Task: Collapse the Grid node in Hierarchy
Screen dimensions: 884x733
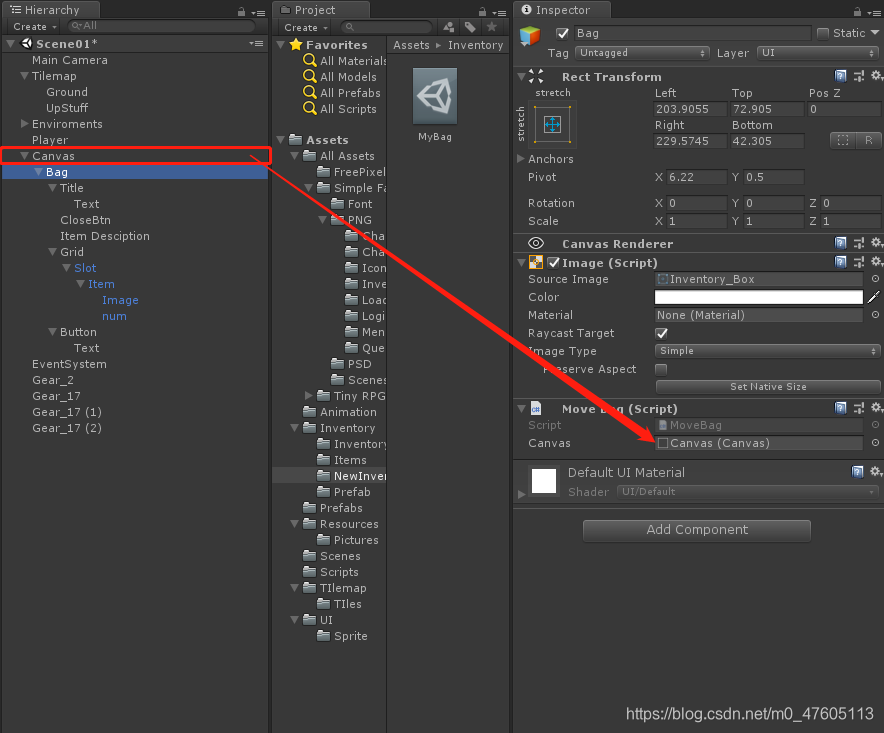Action: 52,251
